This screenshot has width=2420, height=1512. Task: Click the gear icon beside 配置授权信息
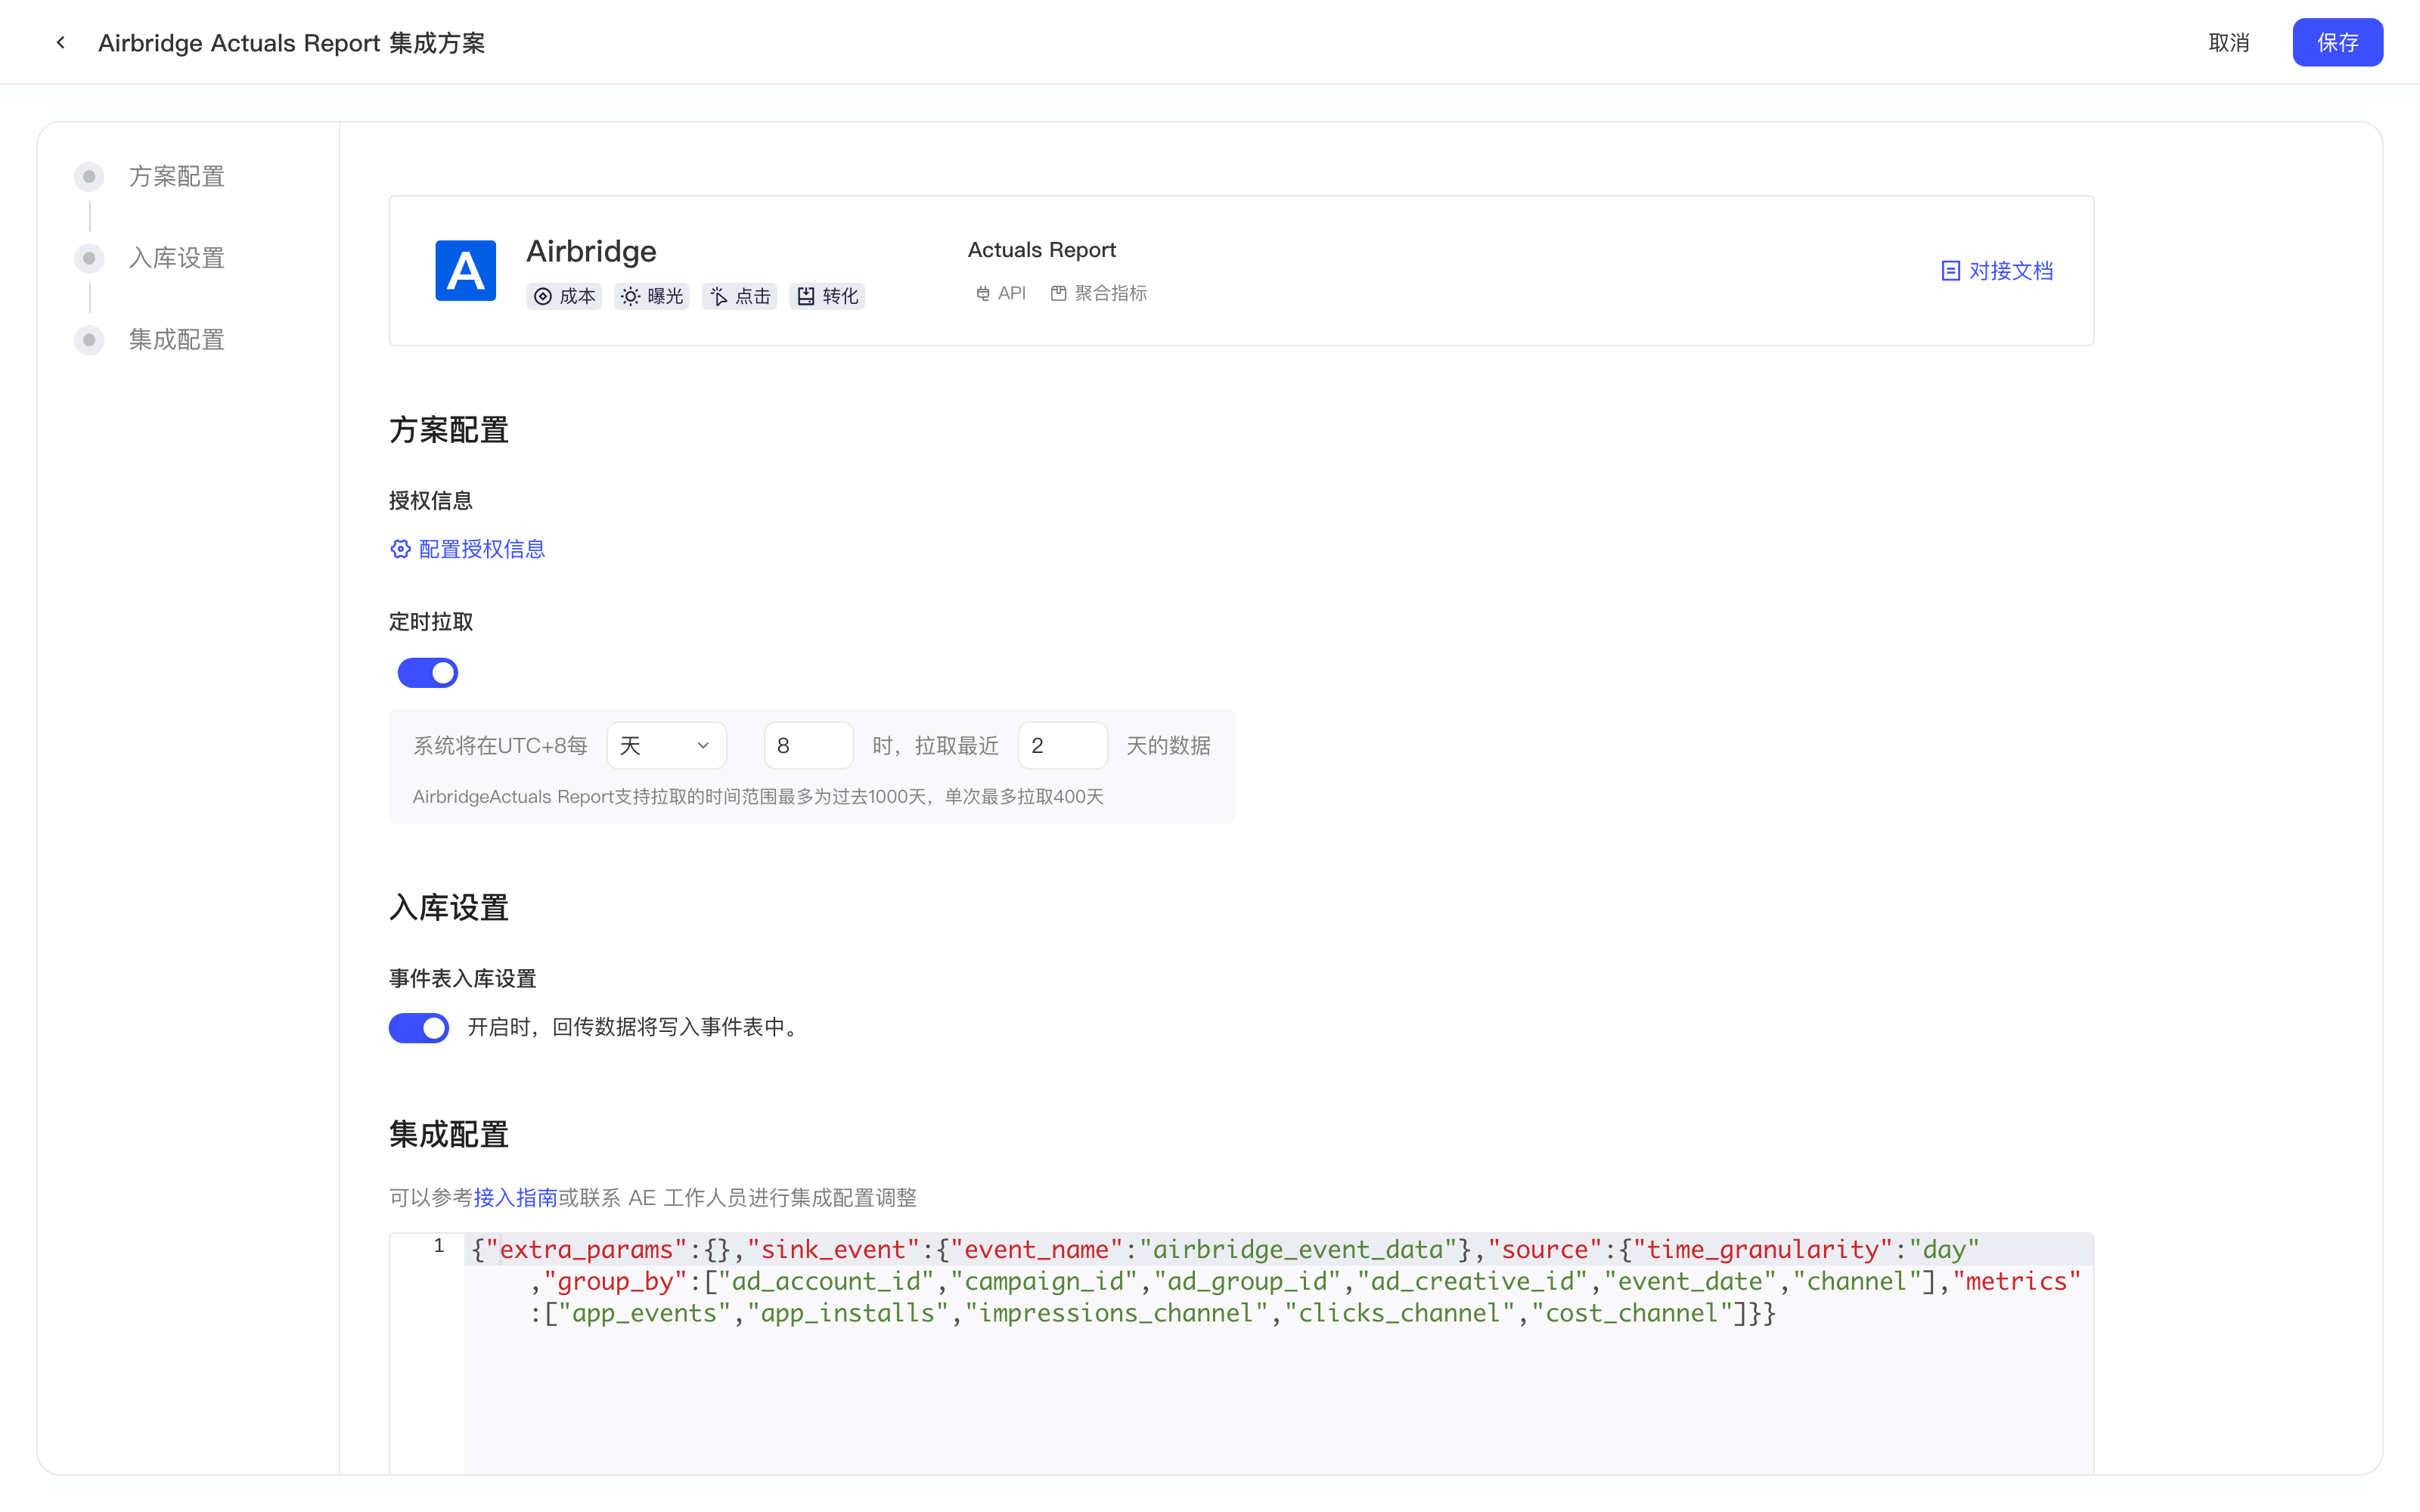pos(400,549)
